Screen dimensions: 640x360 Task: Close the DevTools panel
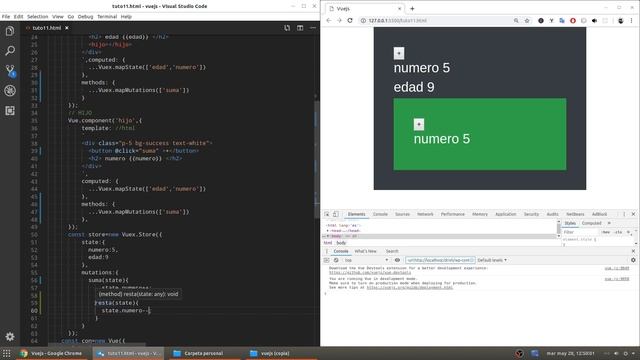coord(633,214)
